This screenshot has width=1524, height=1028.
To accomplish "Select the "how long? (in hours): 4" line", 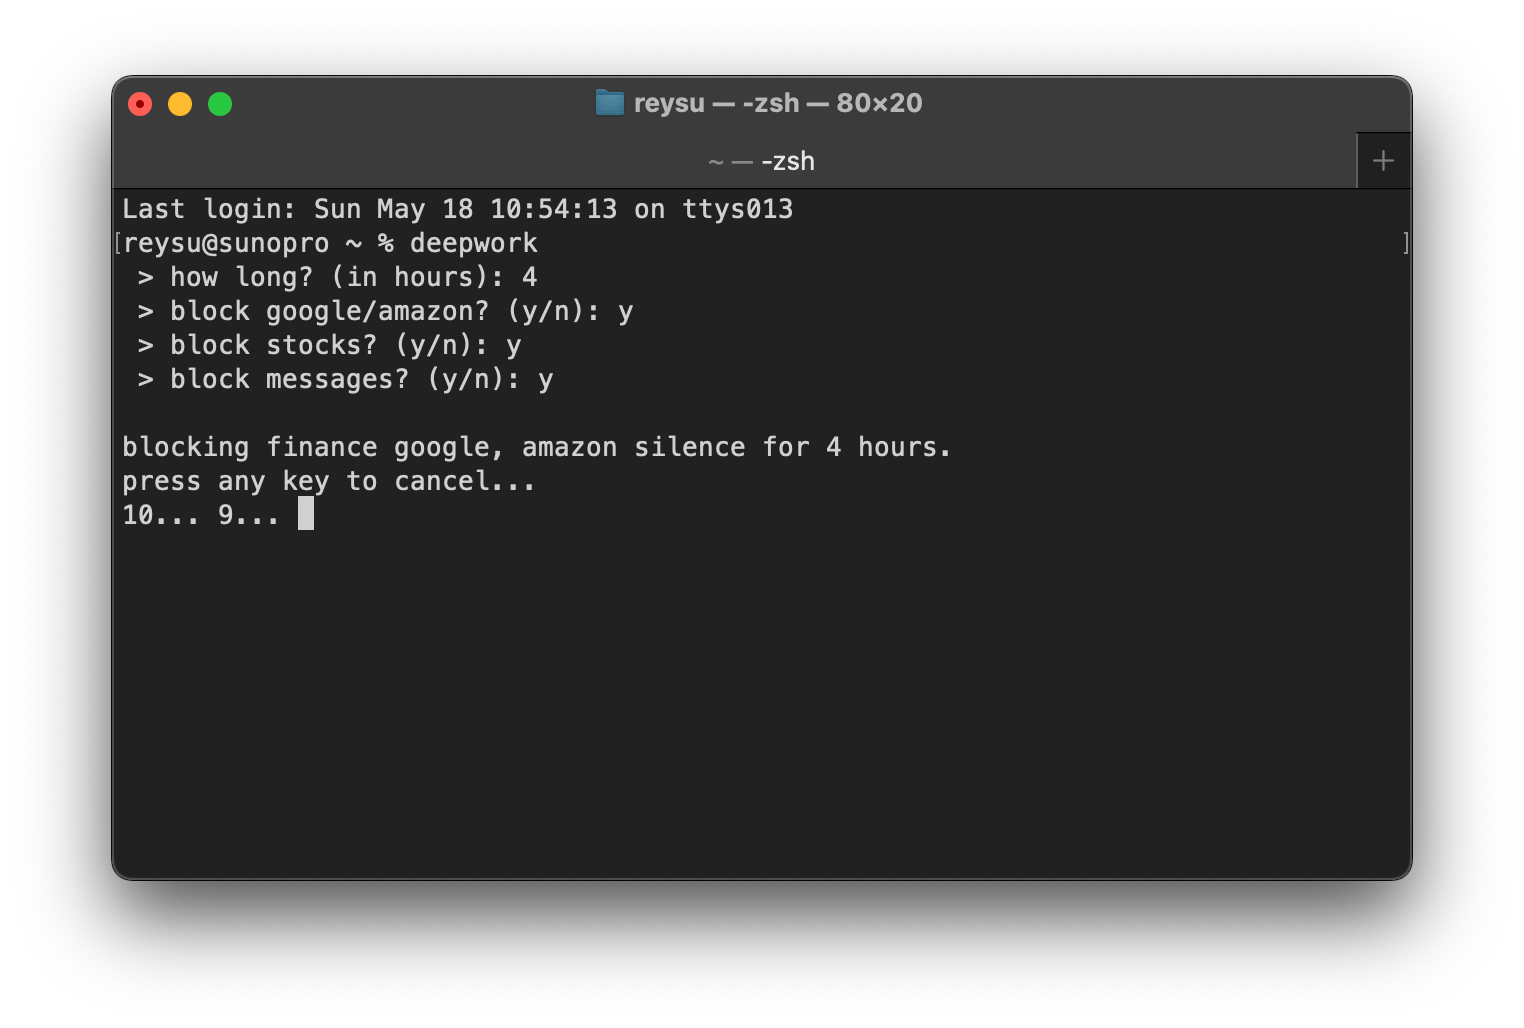I will [x=340, y=277].
